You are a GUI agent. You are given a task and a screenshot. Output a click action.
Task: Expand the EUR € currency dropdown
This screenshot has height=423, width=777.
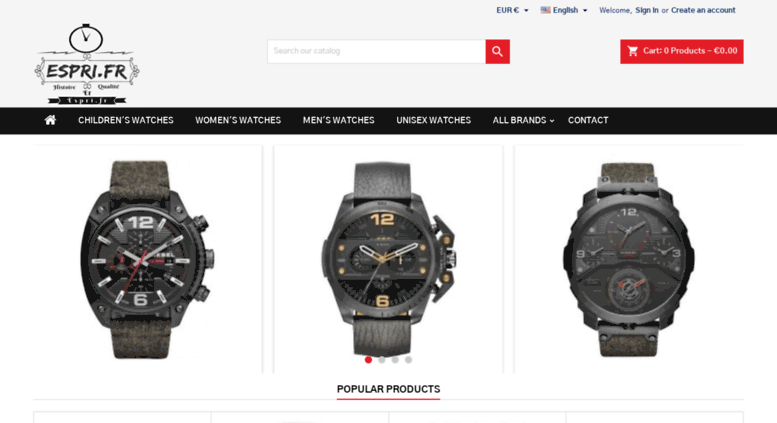(x=512, y=10)
